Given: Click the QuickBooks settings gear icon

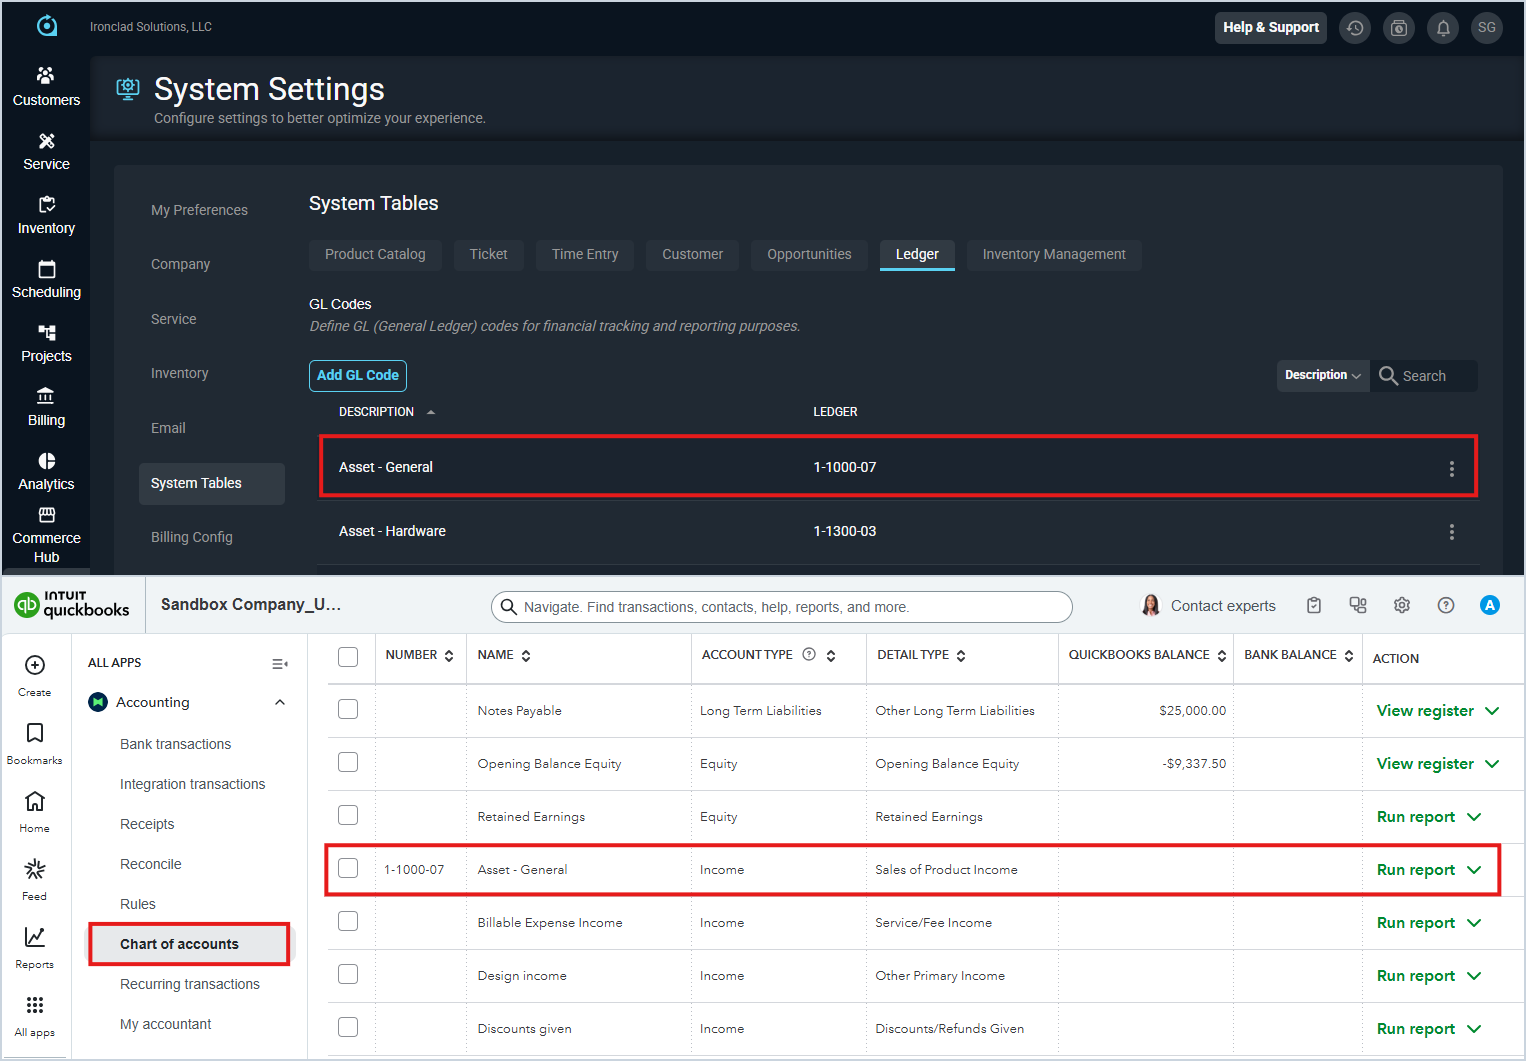Looking at the screenshot, I should tap(1401, 605).
